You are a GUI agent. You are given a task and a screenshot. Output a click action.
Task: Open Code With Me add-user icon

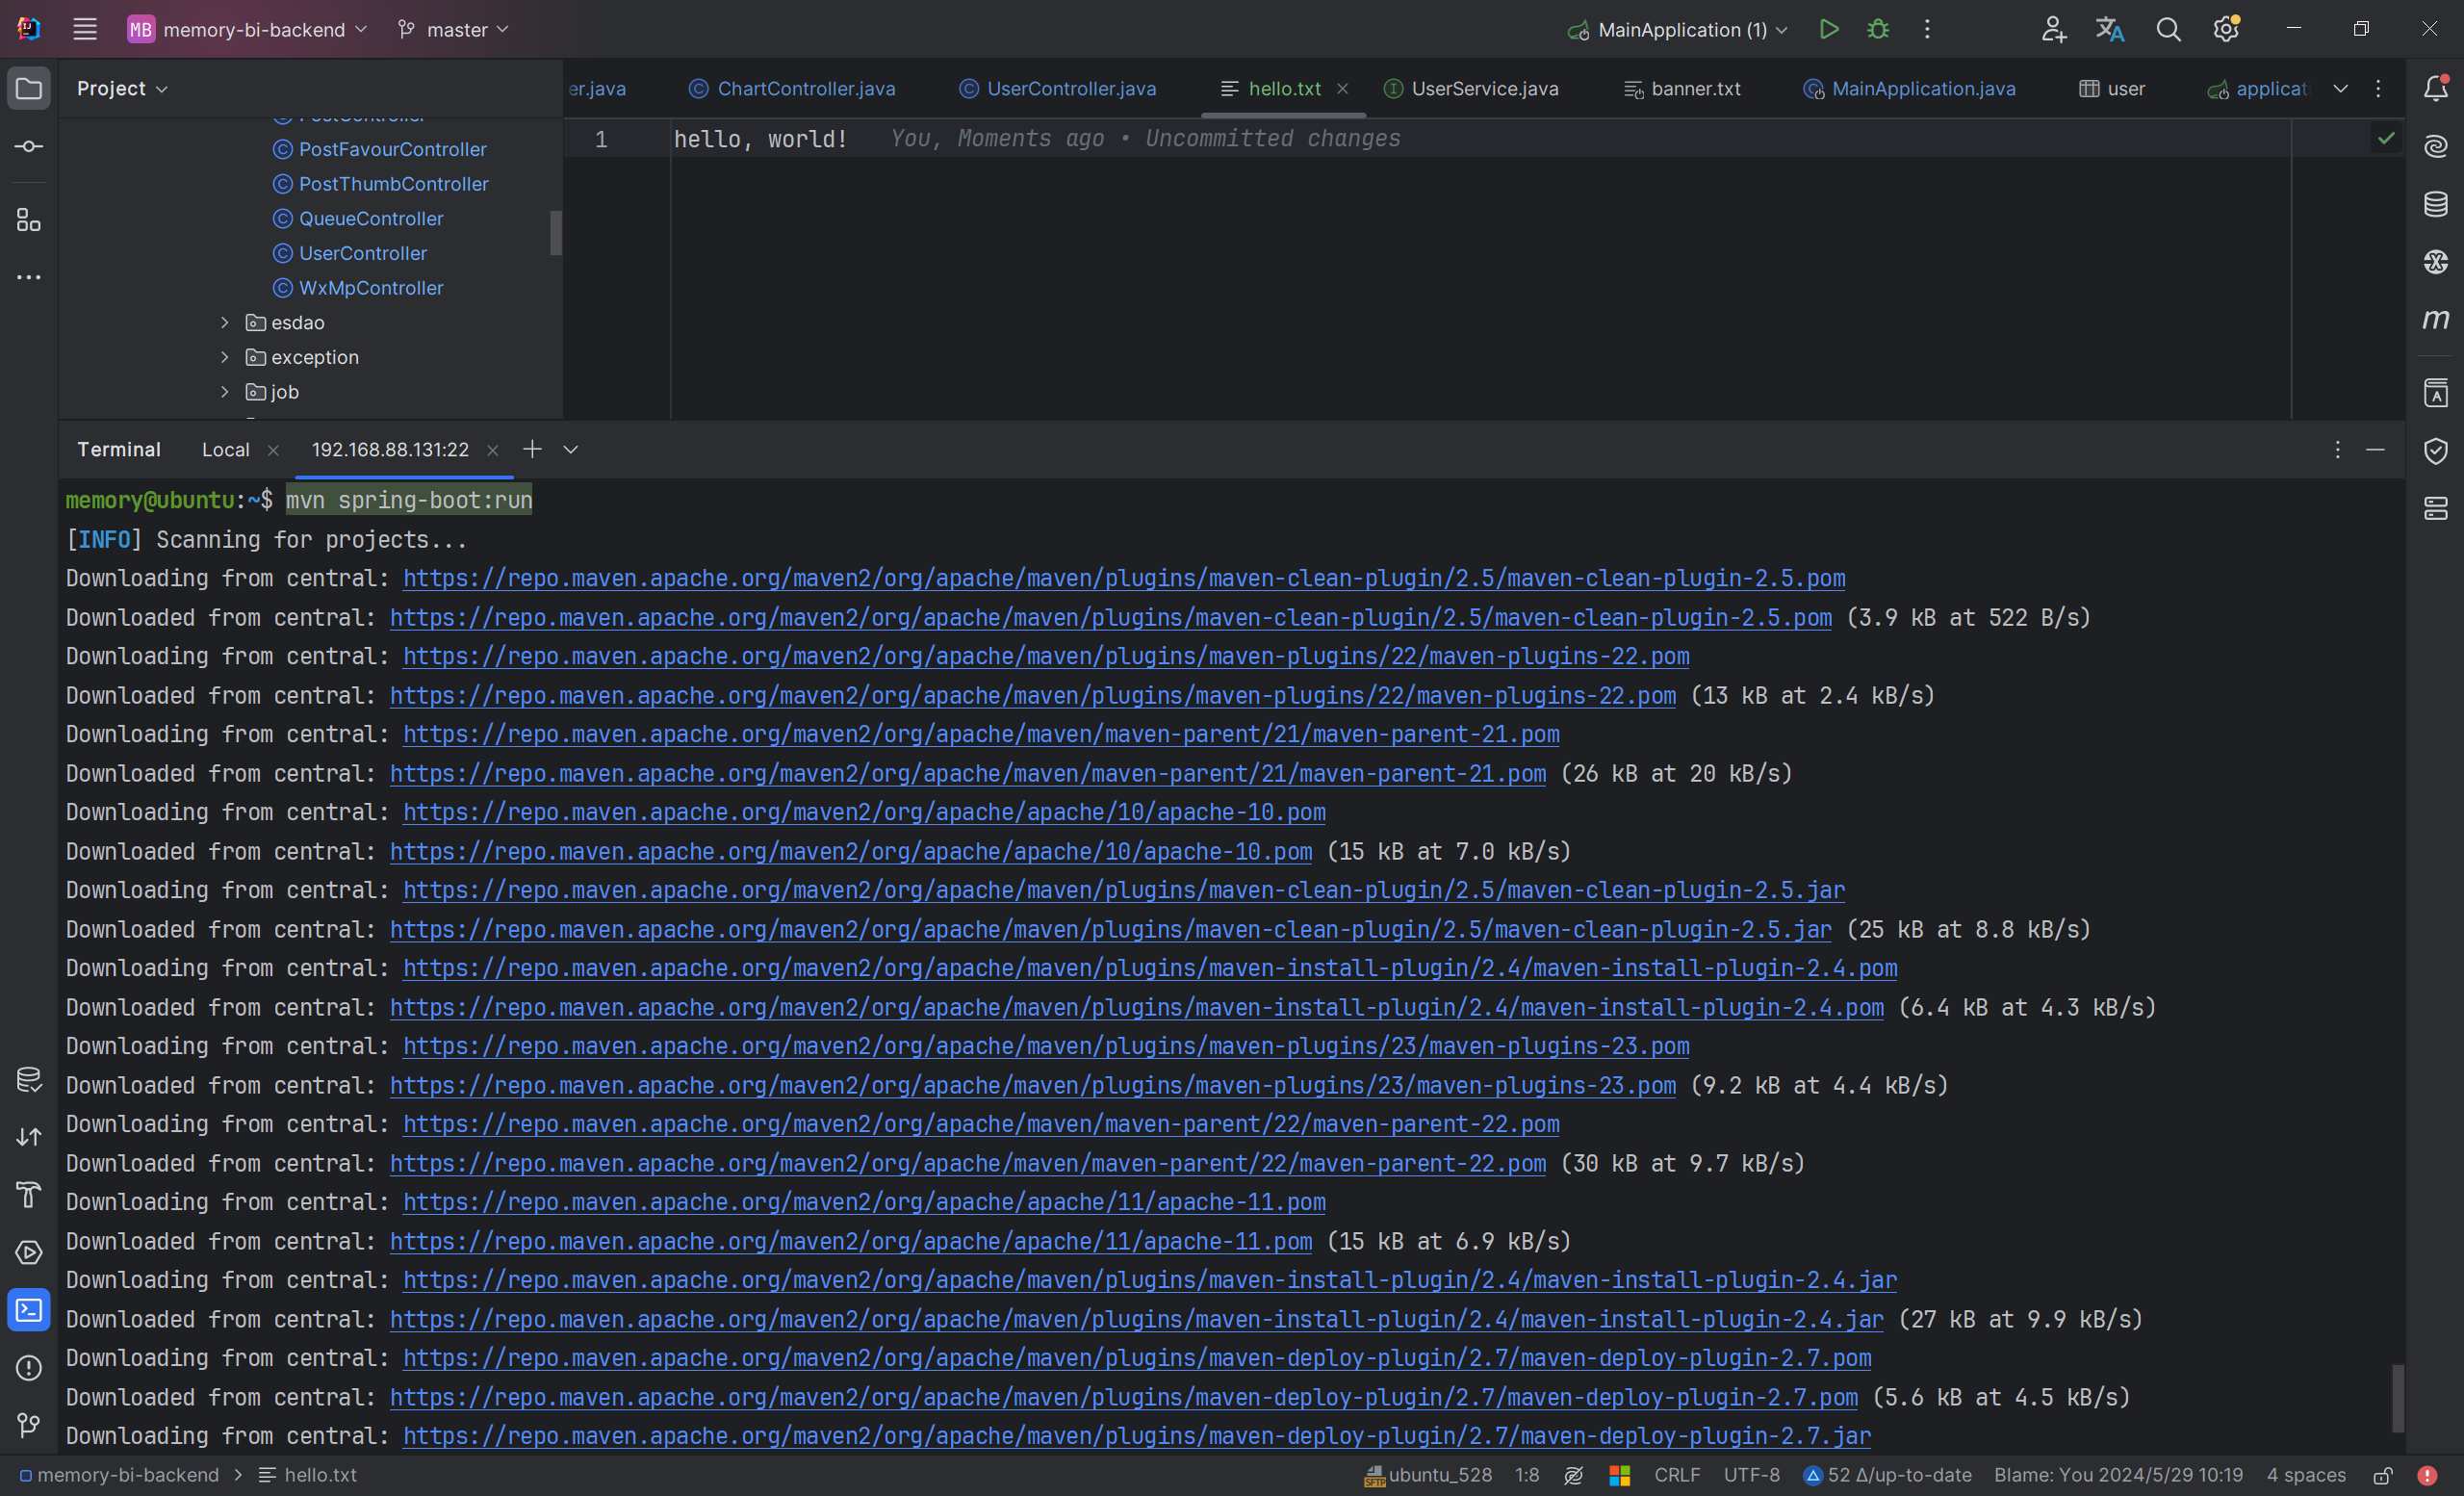click(x=2053, y=29)
